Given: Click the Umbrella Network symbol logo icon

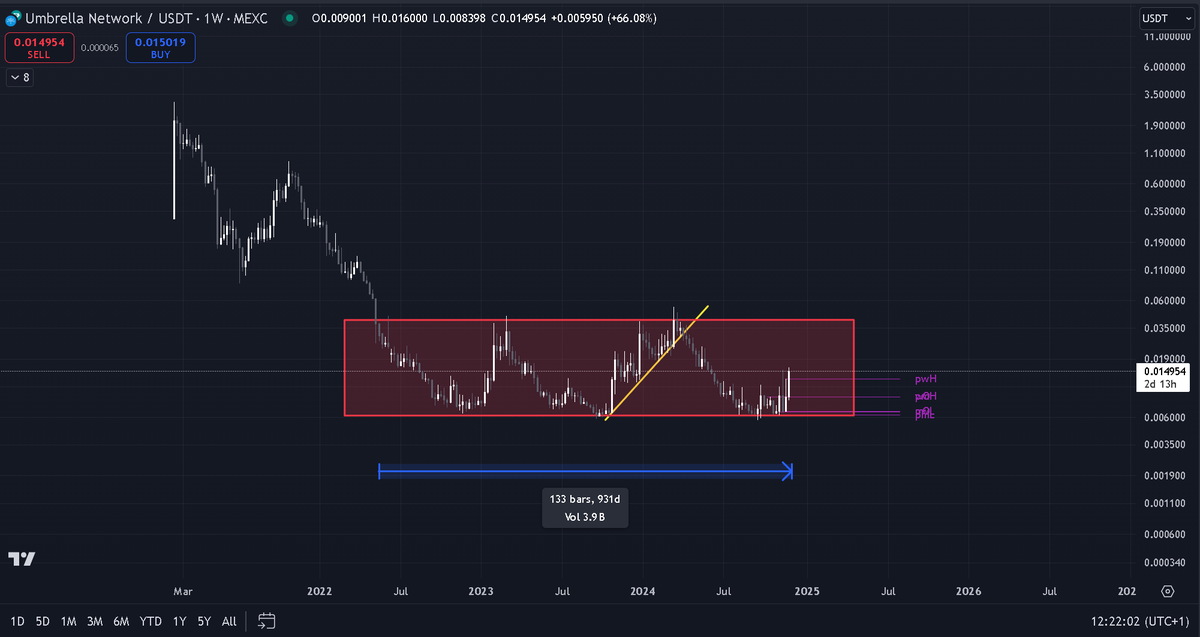Looking at the screenshot, I should tap(13, 18).
